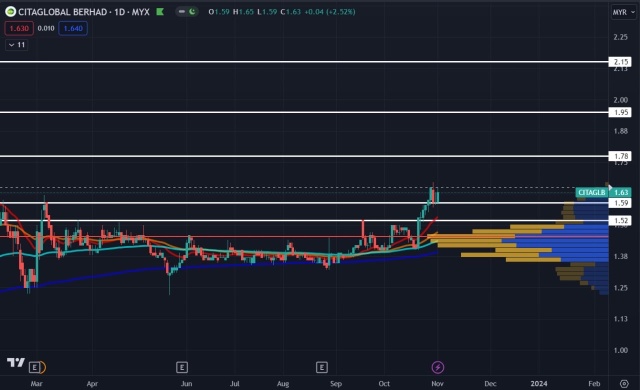Click the purple lightning event marker
Image resolution: width=640 pixels, height=390 pixels.
438,368
